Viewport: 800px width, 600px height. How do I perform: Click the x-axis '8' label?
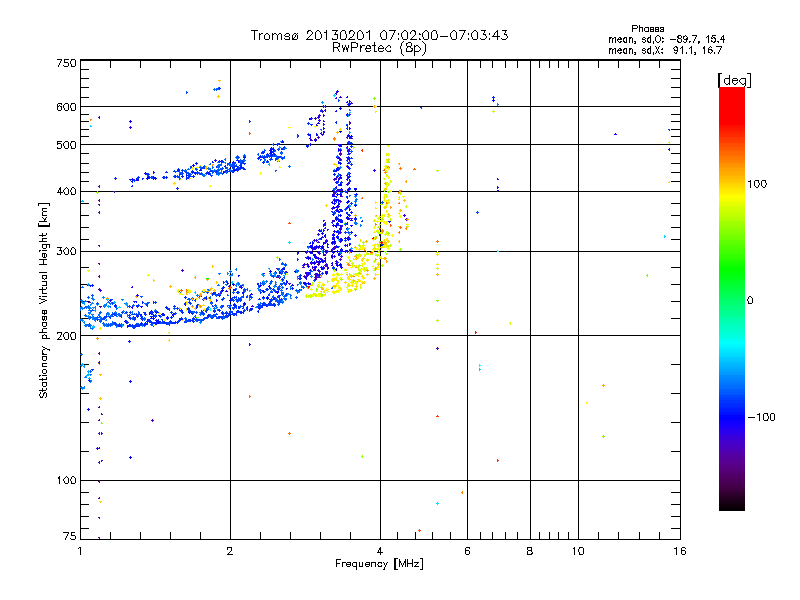[x=530, y=551]
